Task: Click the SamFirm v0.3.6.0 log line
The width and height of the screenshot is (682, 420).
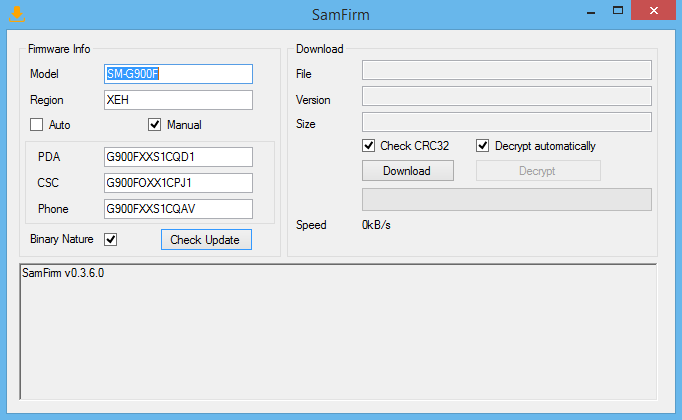Action: coord(63,273)
